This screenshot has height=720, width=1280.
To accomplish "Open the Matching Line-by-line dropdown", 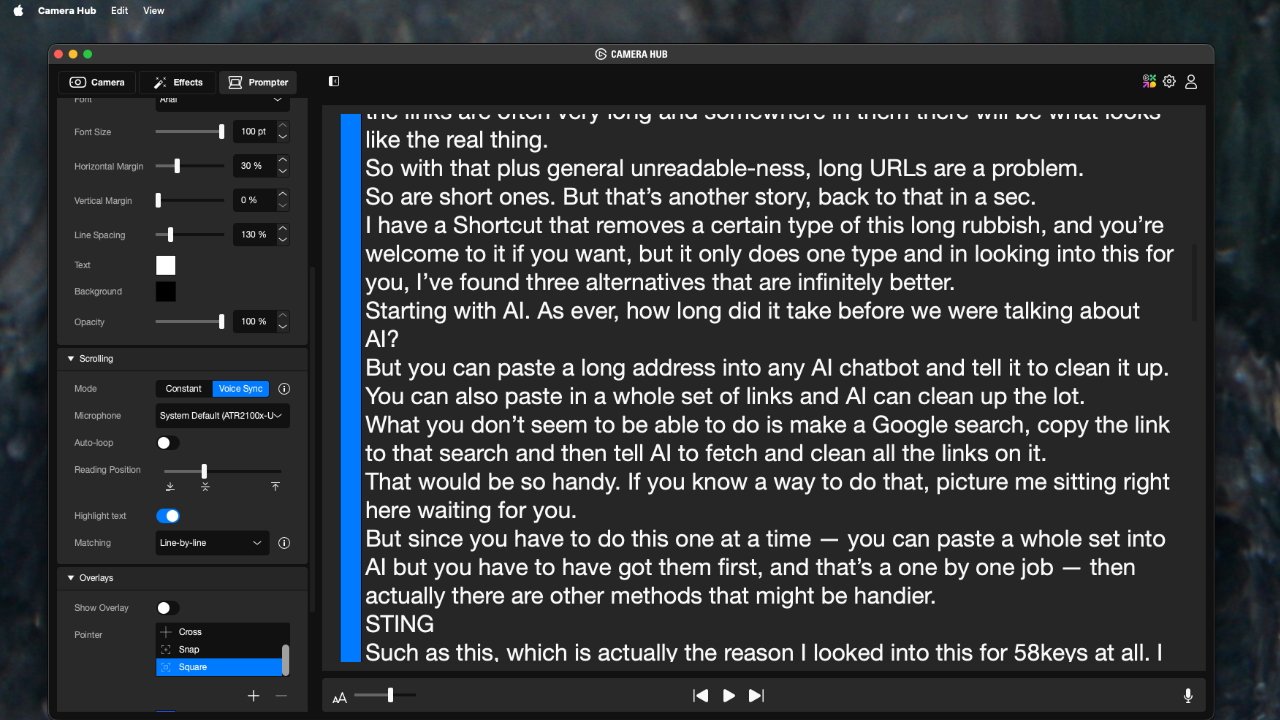I will coord(212,543).
